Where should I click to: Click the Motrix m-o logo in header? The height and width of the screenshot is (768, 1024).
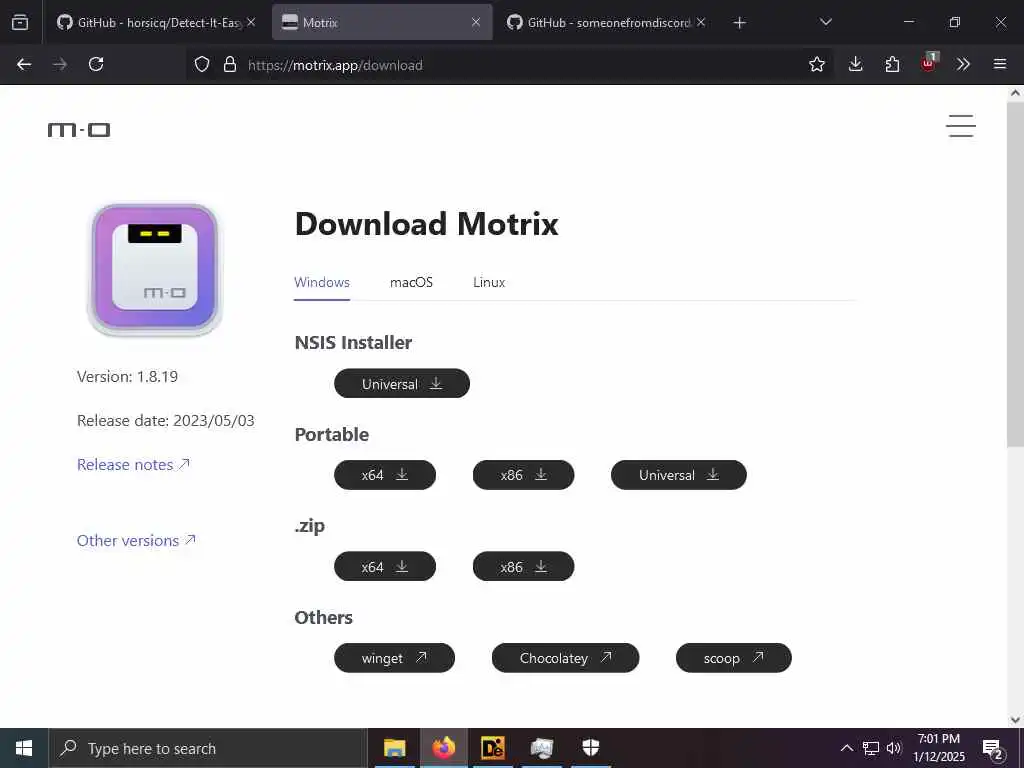point(79,130)
